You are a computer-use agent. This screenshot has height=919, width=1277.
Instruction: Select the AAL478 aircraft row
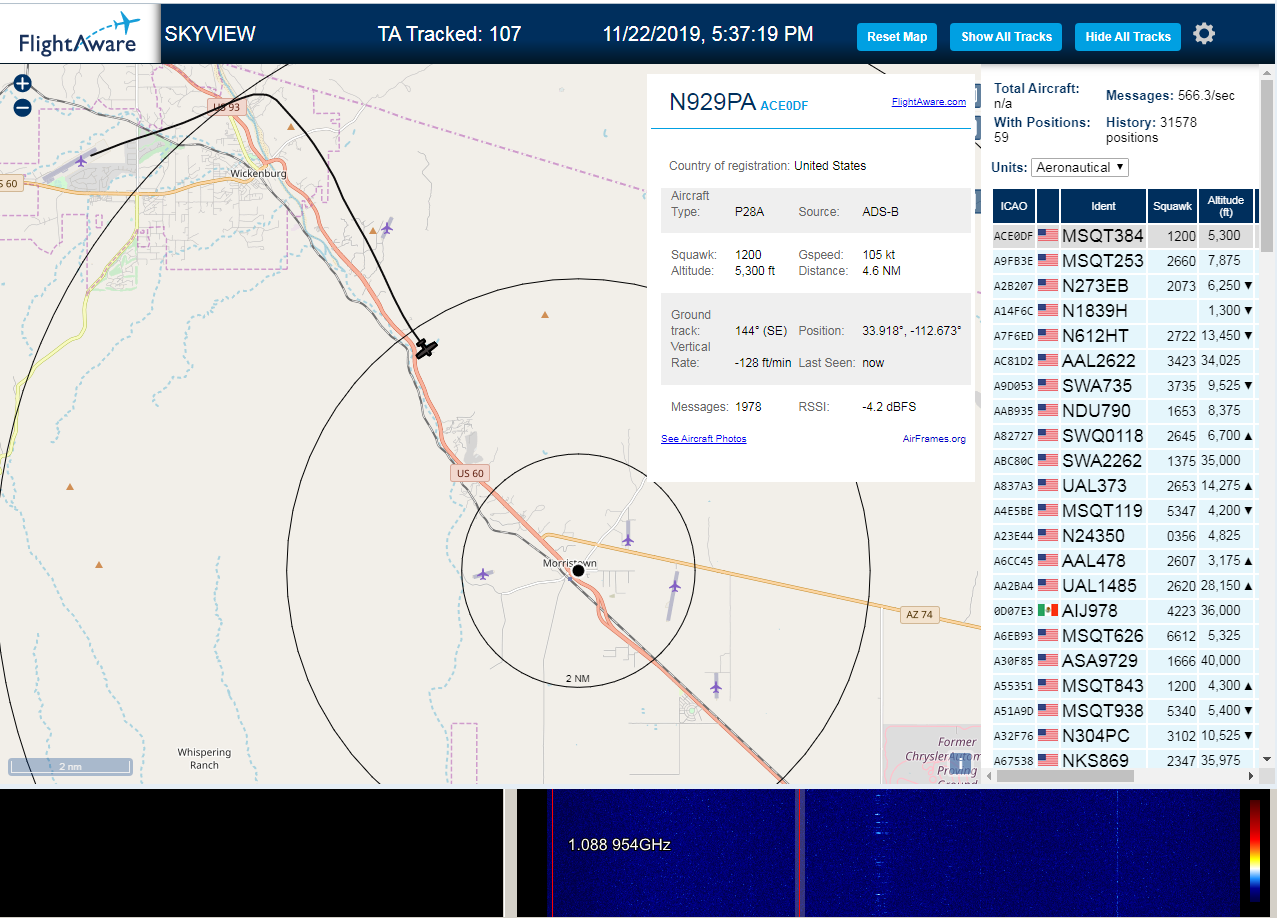pos(1124,561)
